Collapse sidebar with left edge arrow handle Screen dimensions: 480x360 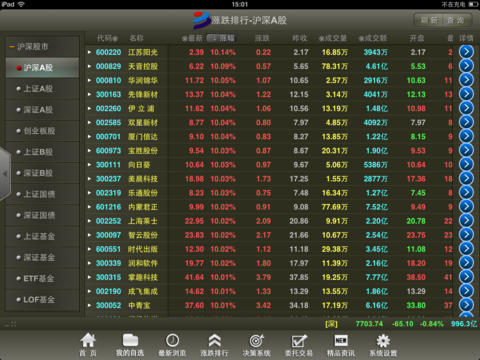coord(5,174)
